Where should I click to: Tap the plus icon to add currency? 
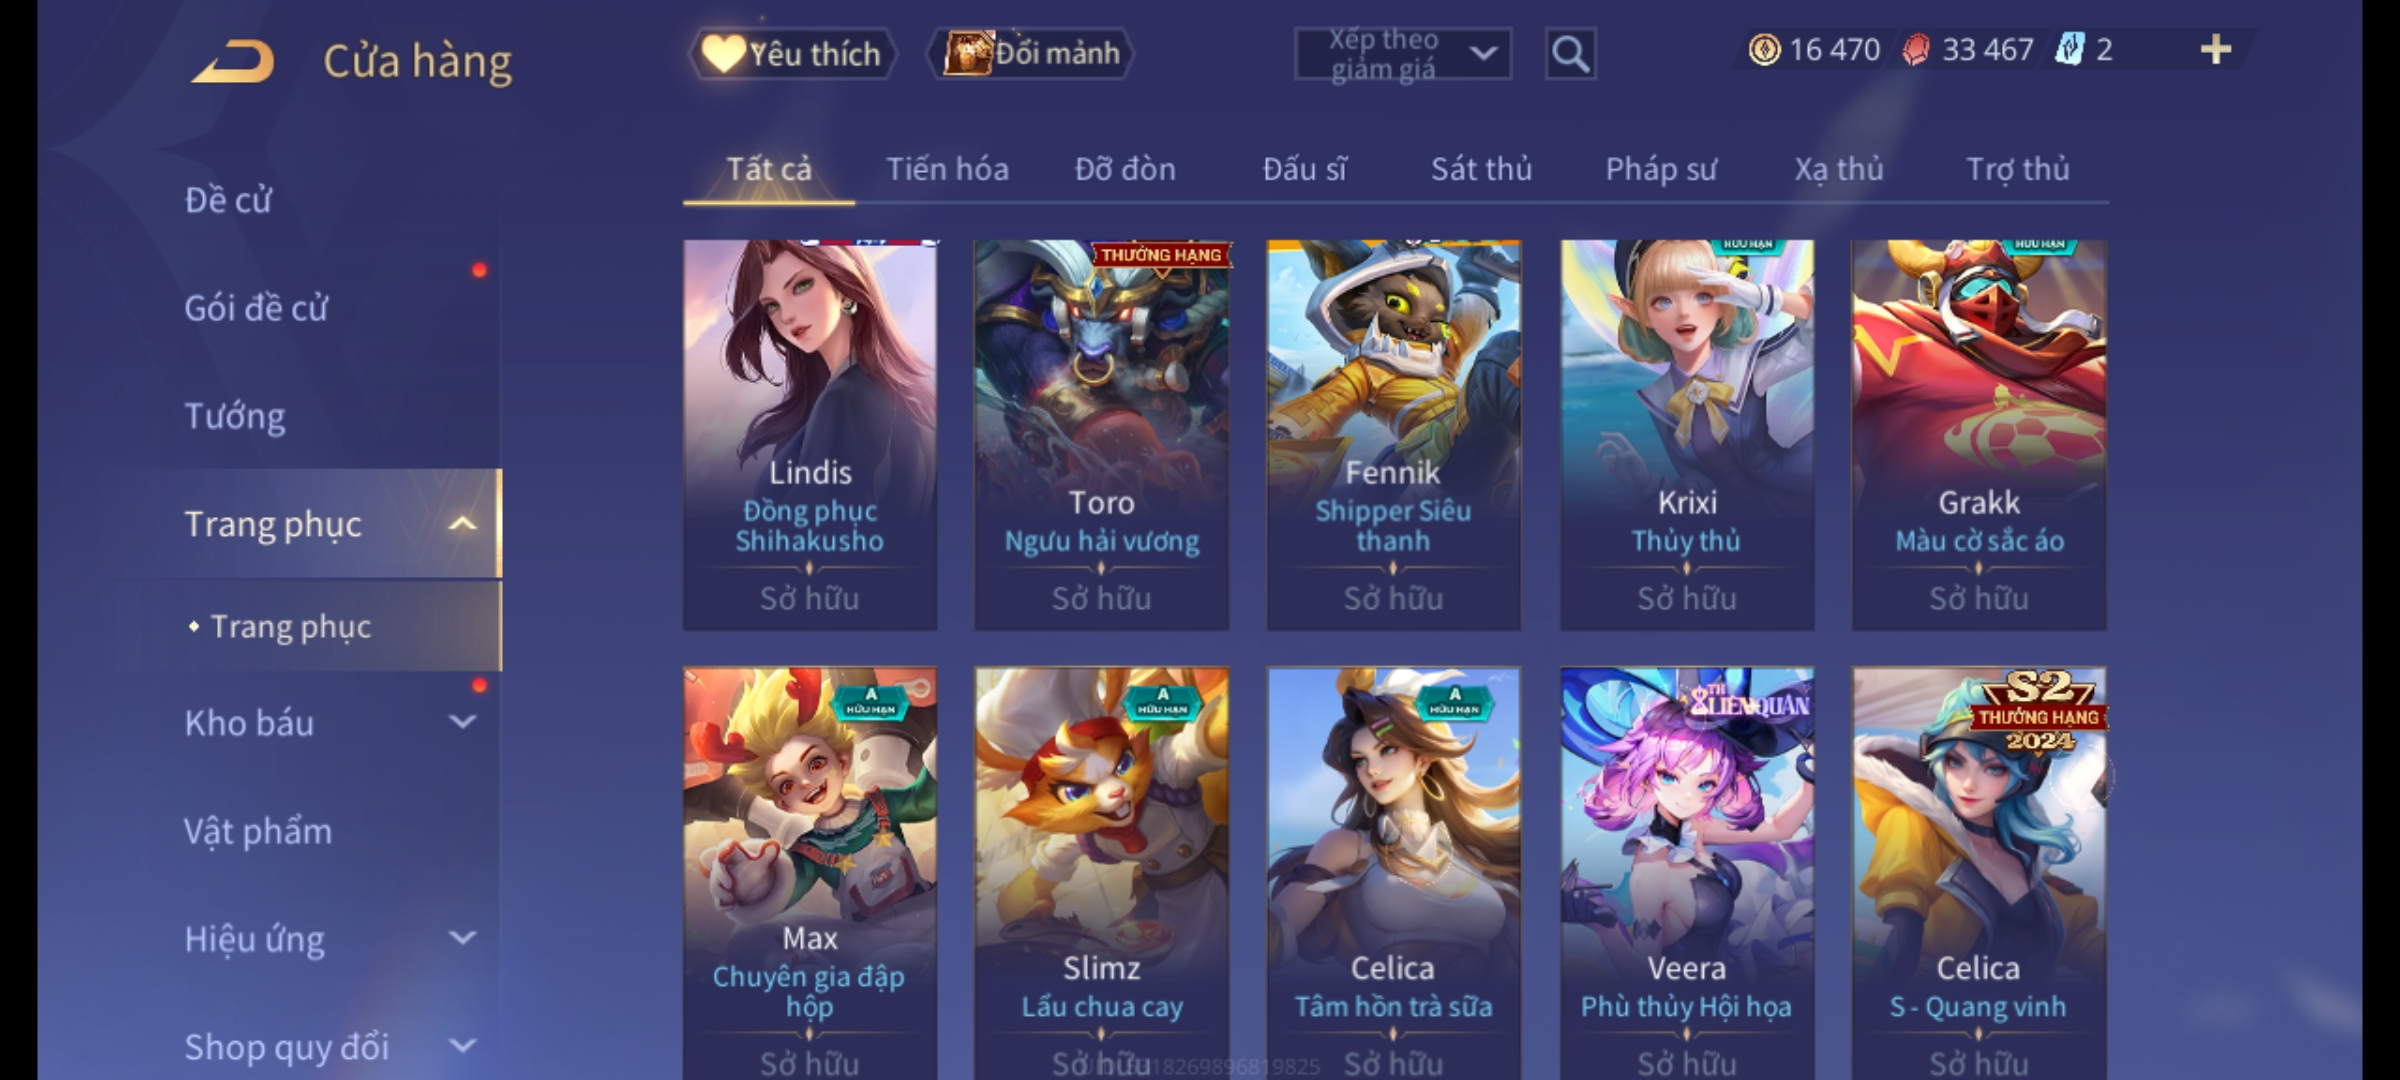(x=2216, y=49)
